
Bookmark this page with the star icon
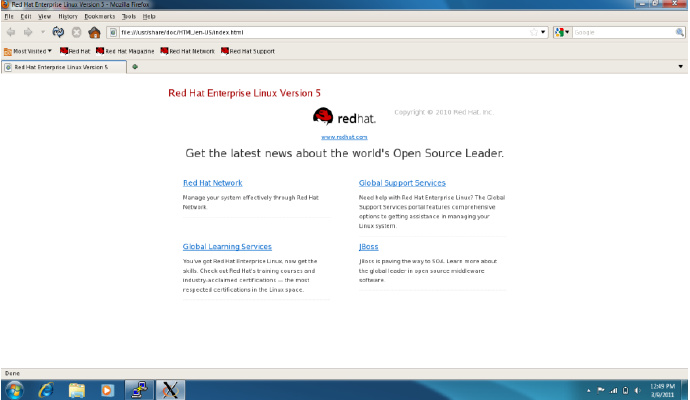tap(534, 32)
